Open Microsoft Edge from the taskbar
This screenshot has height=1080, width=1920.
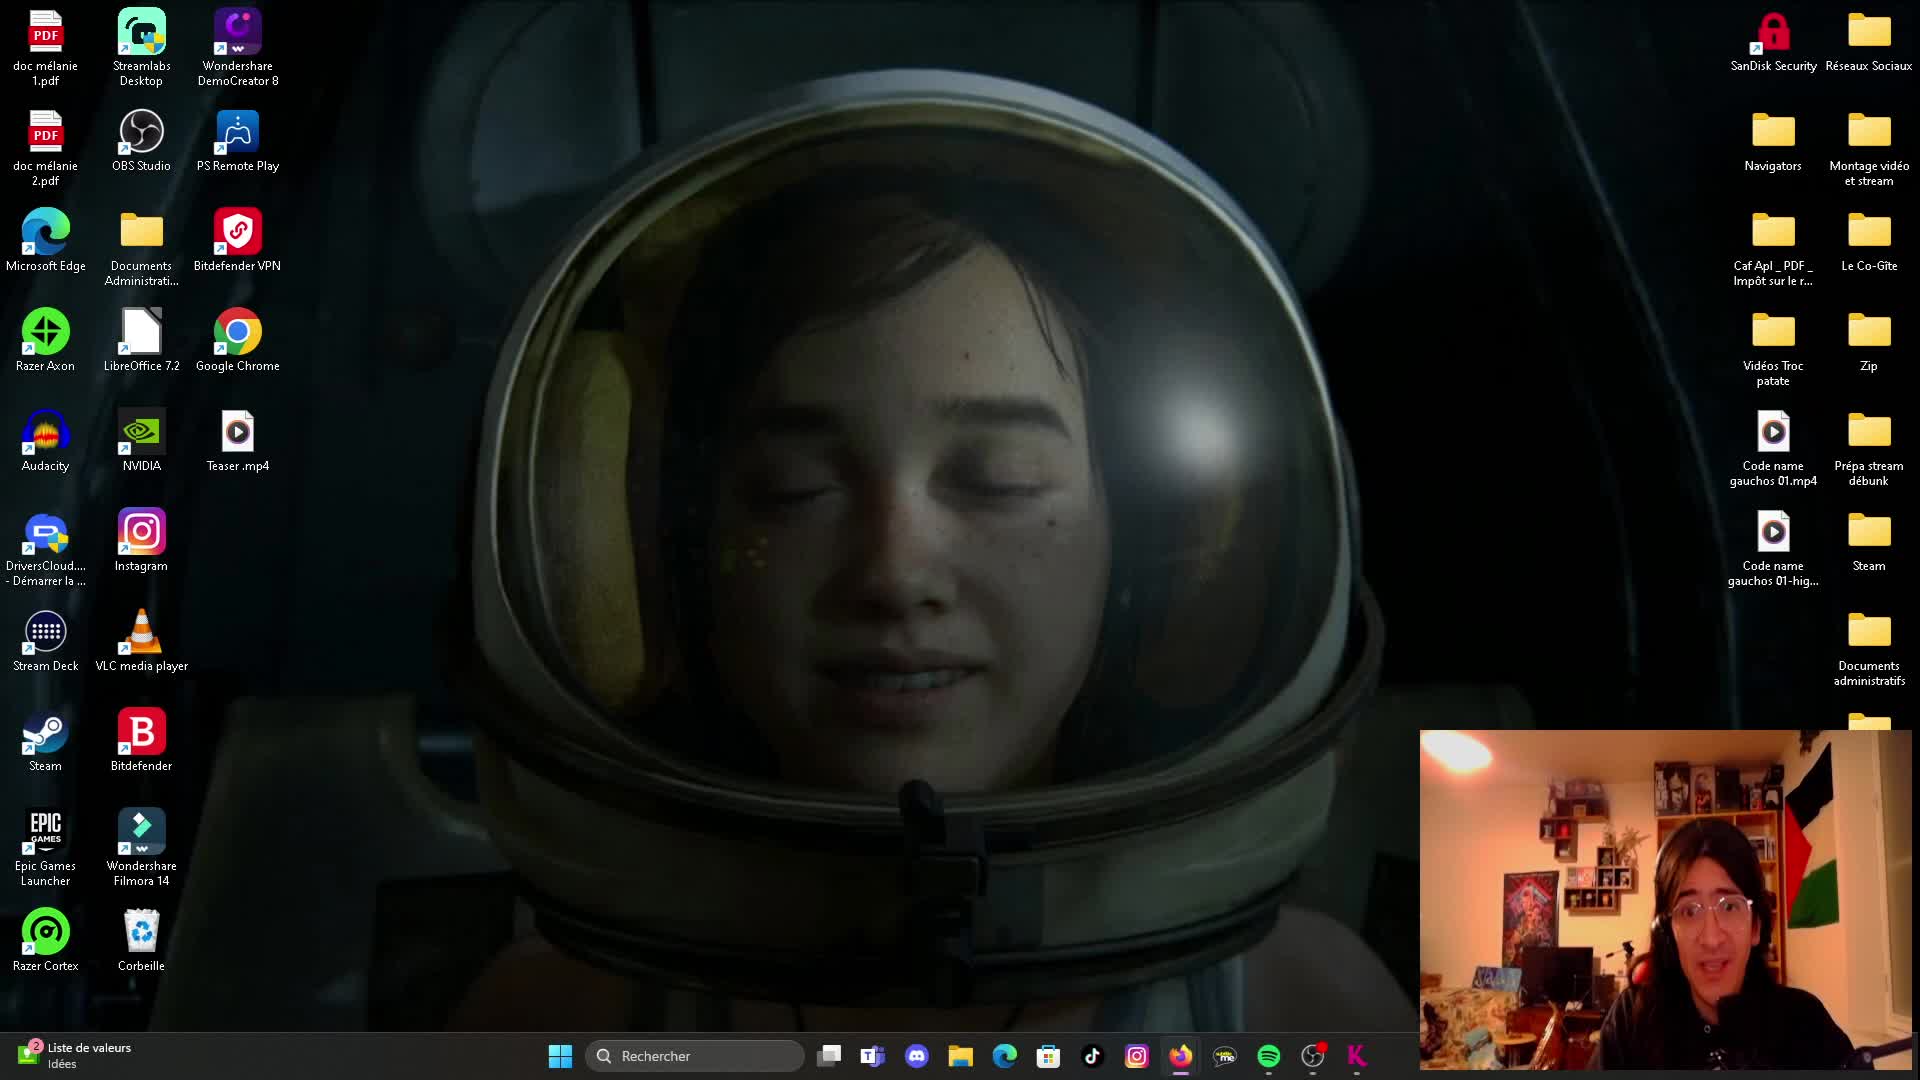click(1005, 1056)
